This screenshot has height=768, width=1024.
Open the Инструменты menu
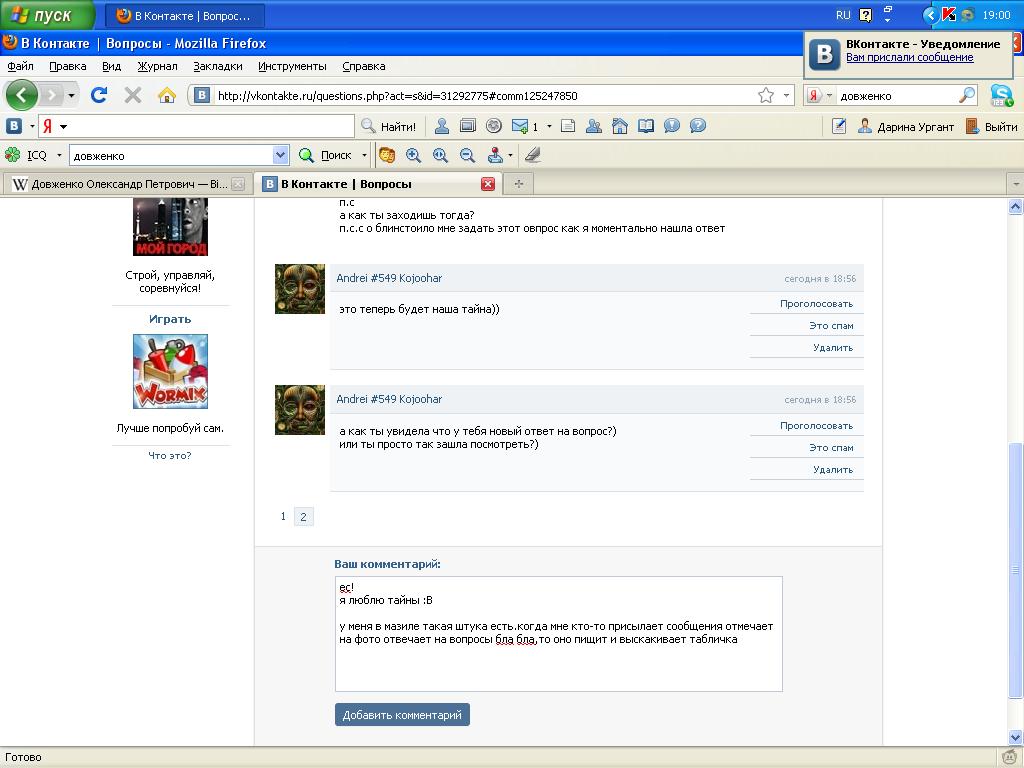(x=292, y=66)
